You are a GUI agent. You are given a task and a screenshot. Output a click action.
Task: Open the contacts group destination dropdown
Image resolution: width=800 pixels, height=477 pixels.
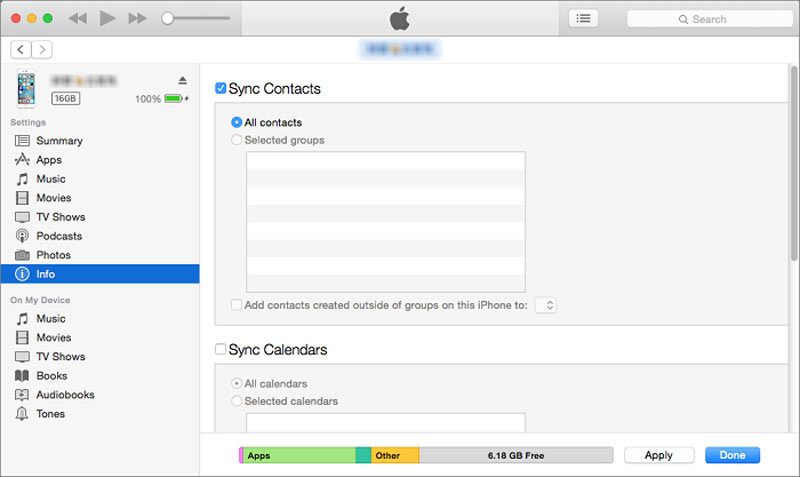(545, 305)
